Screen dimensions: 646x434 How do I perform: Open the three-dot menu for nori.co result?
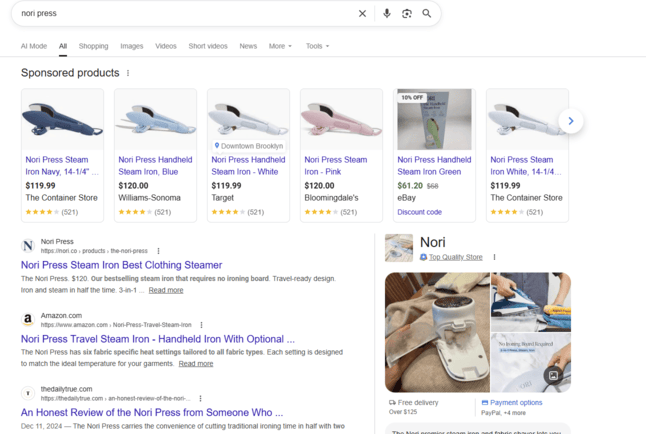[158, 251]
